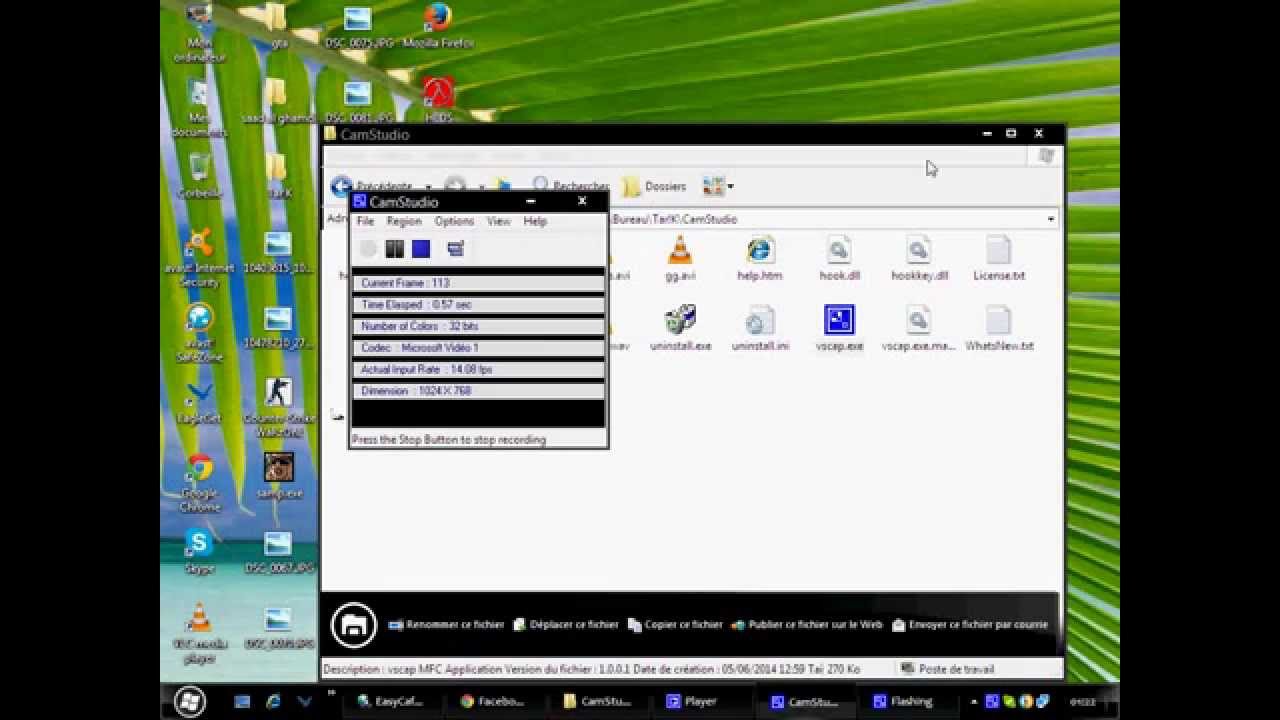The image size is (1280, 720).
Task: Switch to EasyCafe taskbar button
Action: tap(391, 702)
